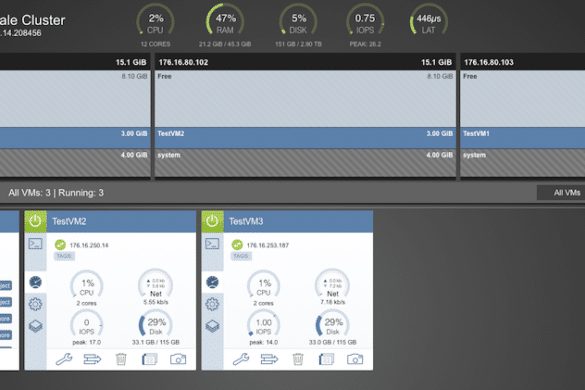Screen dimensions: 585x390
Task: Click TestVM2 wrench edit icon
Action: (64, 359)
